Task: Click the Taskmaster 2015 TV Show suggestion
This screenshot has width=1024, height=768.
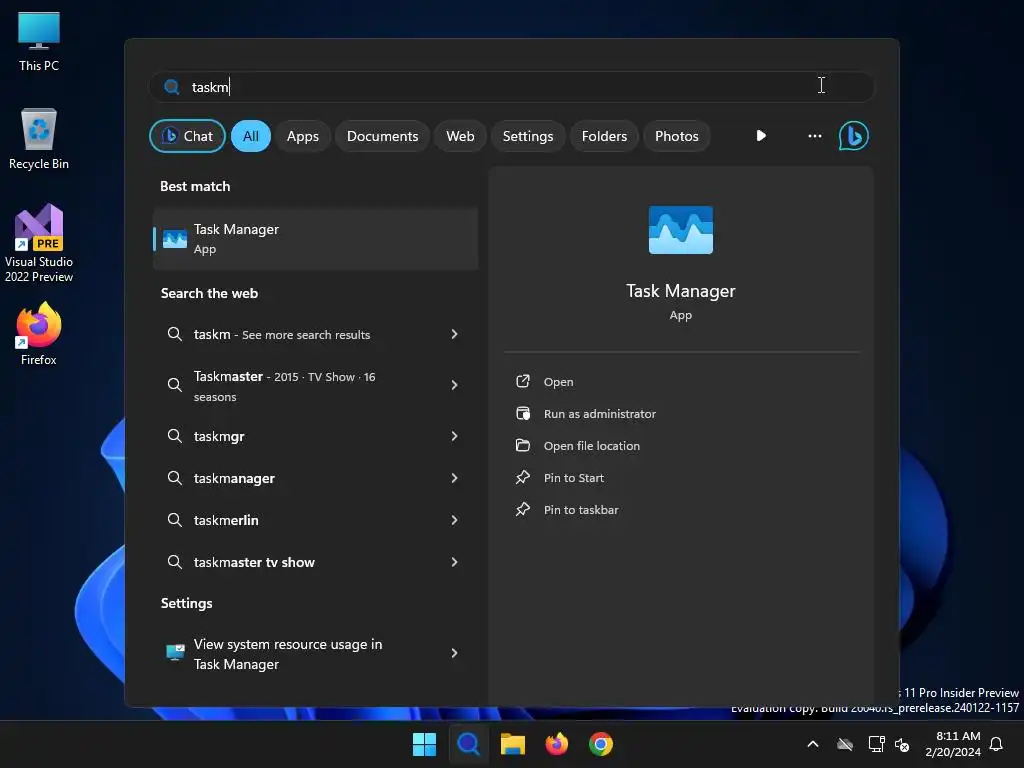Action: (x=315, y=385)
